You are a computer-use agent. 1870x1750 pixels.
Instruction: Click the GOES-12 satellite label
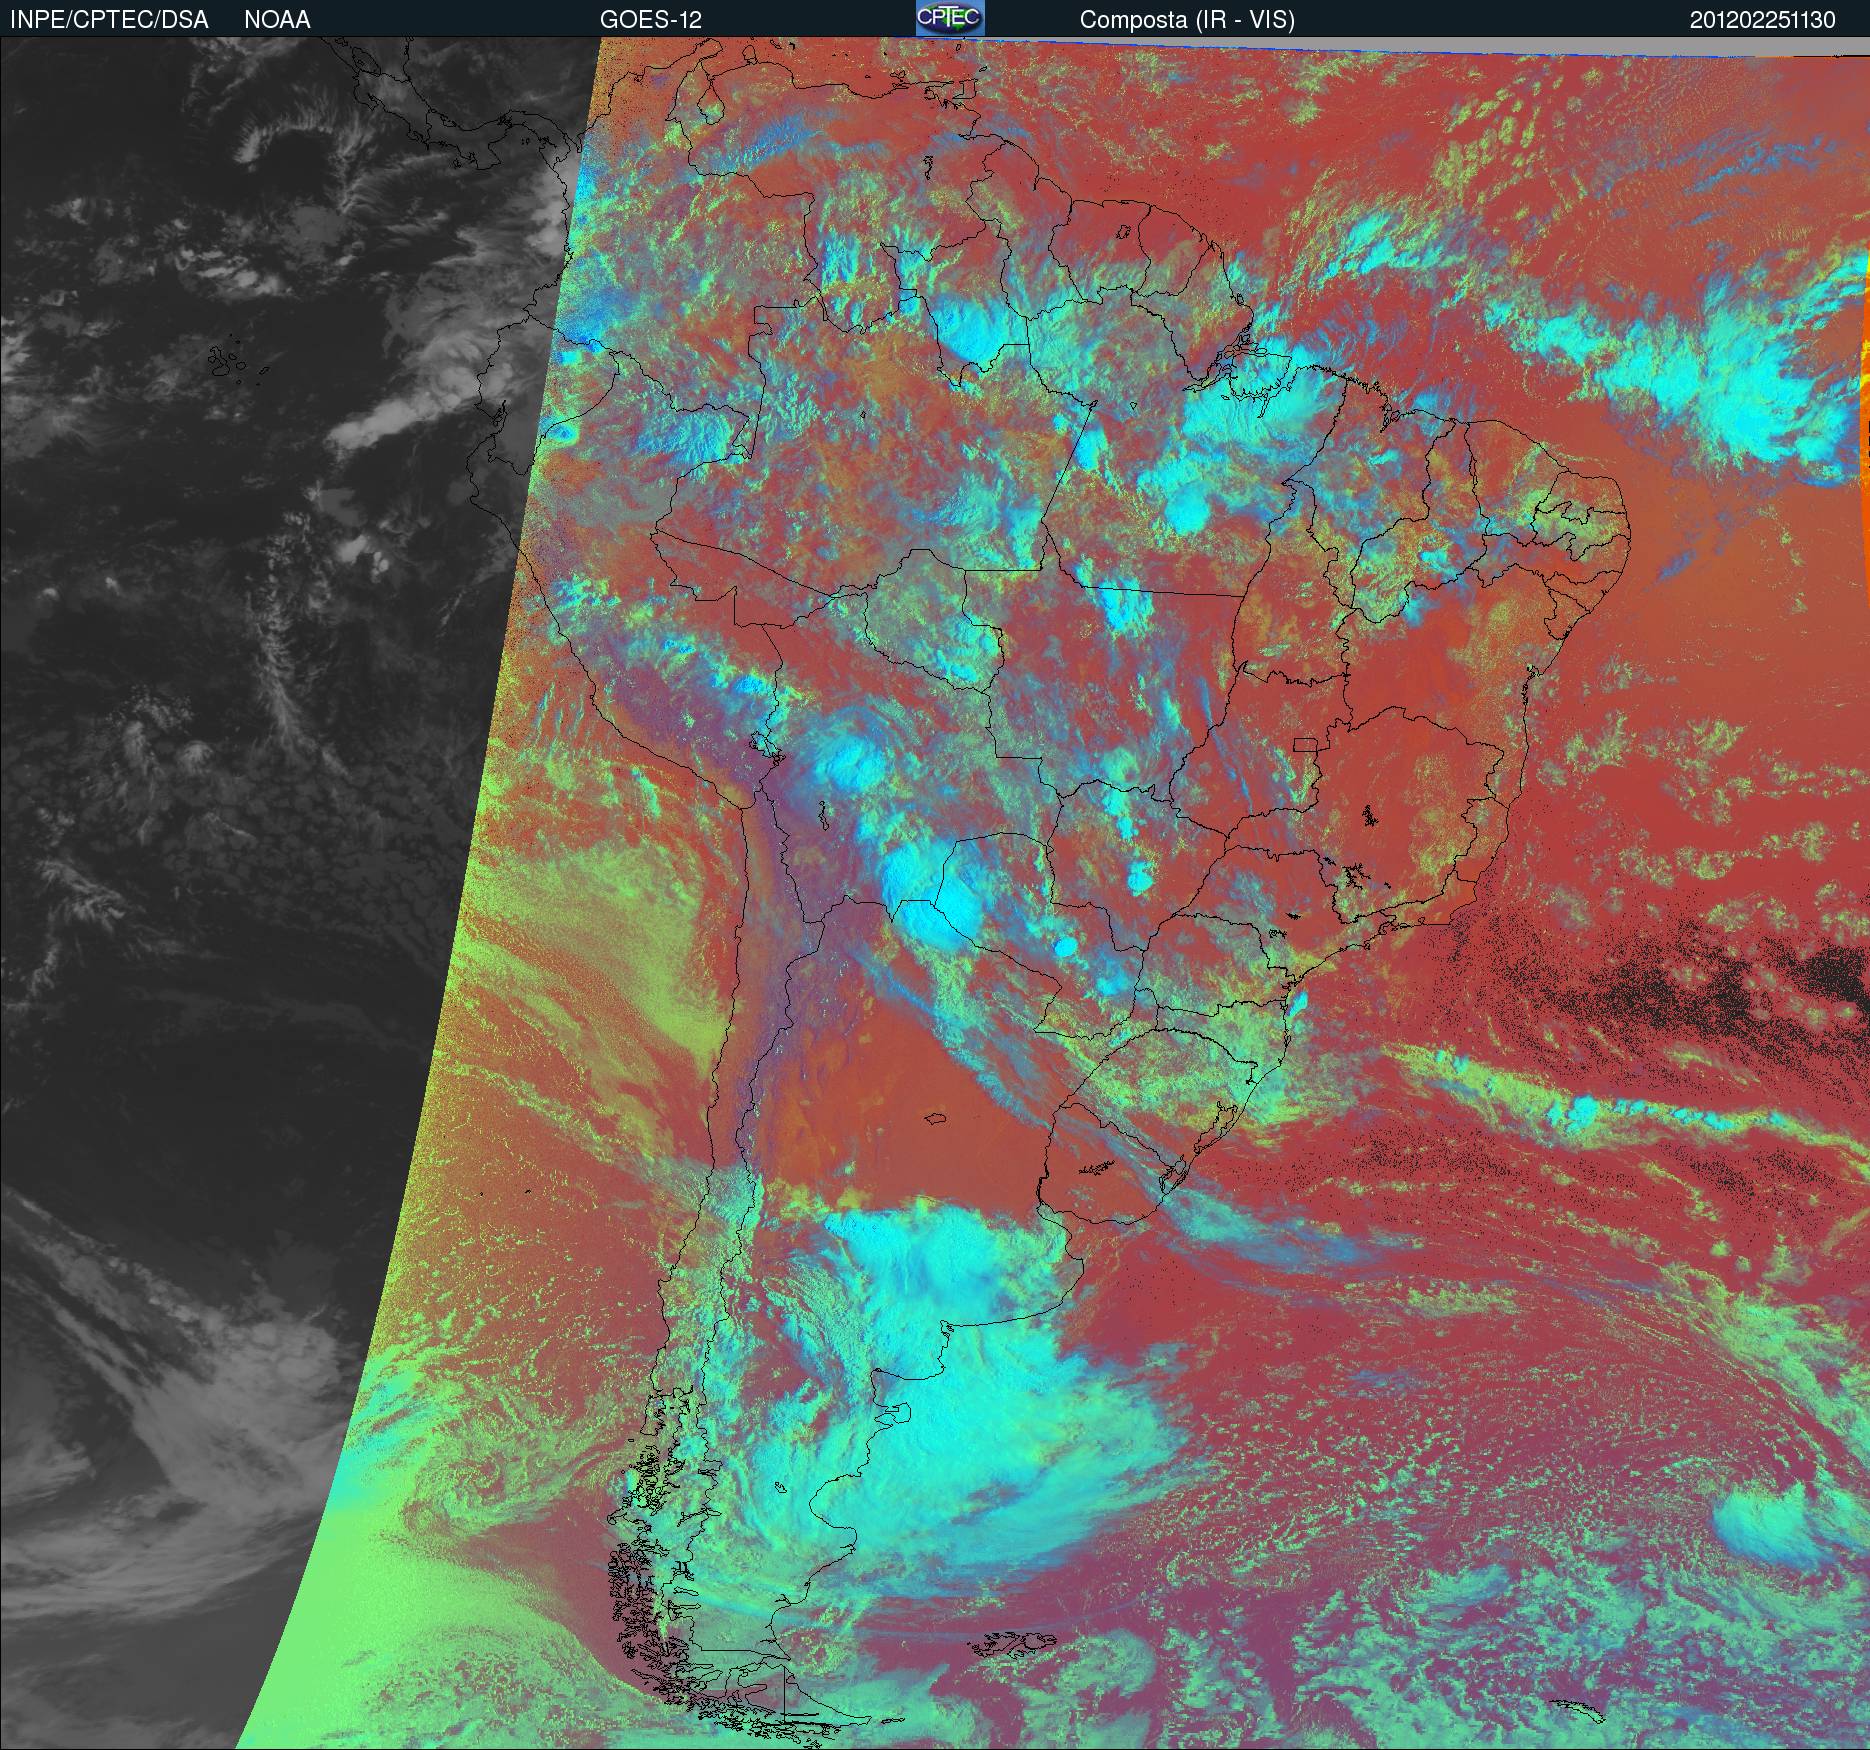pos(651,20)
